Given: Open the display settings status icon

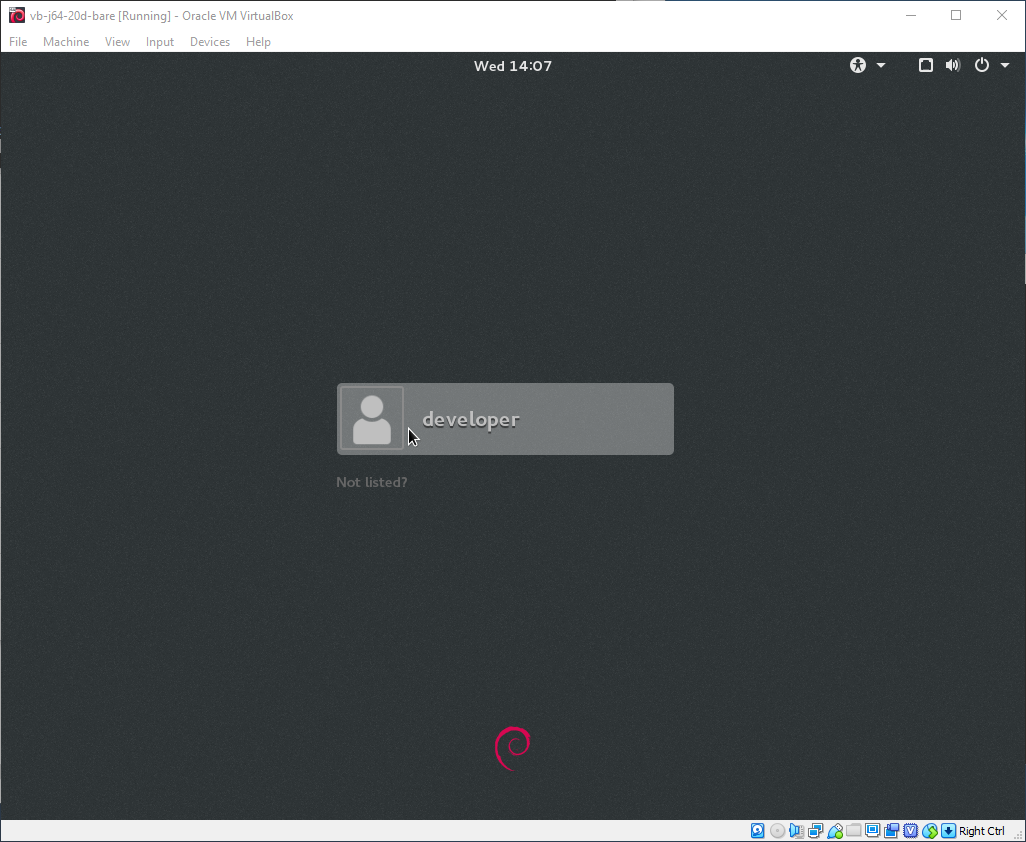Looking at the screenshot, I should click(872, 831).
